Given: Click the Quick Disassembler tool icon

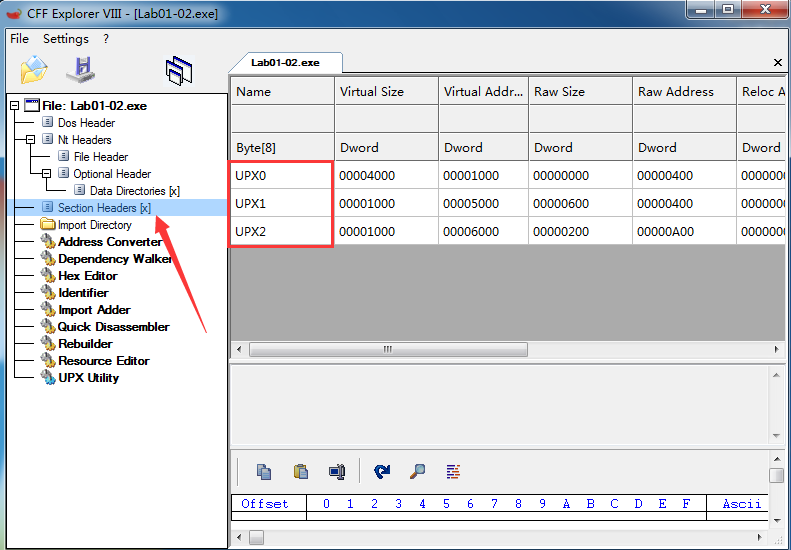Looking at the screenshot, I should coord(48,326).
